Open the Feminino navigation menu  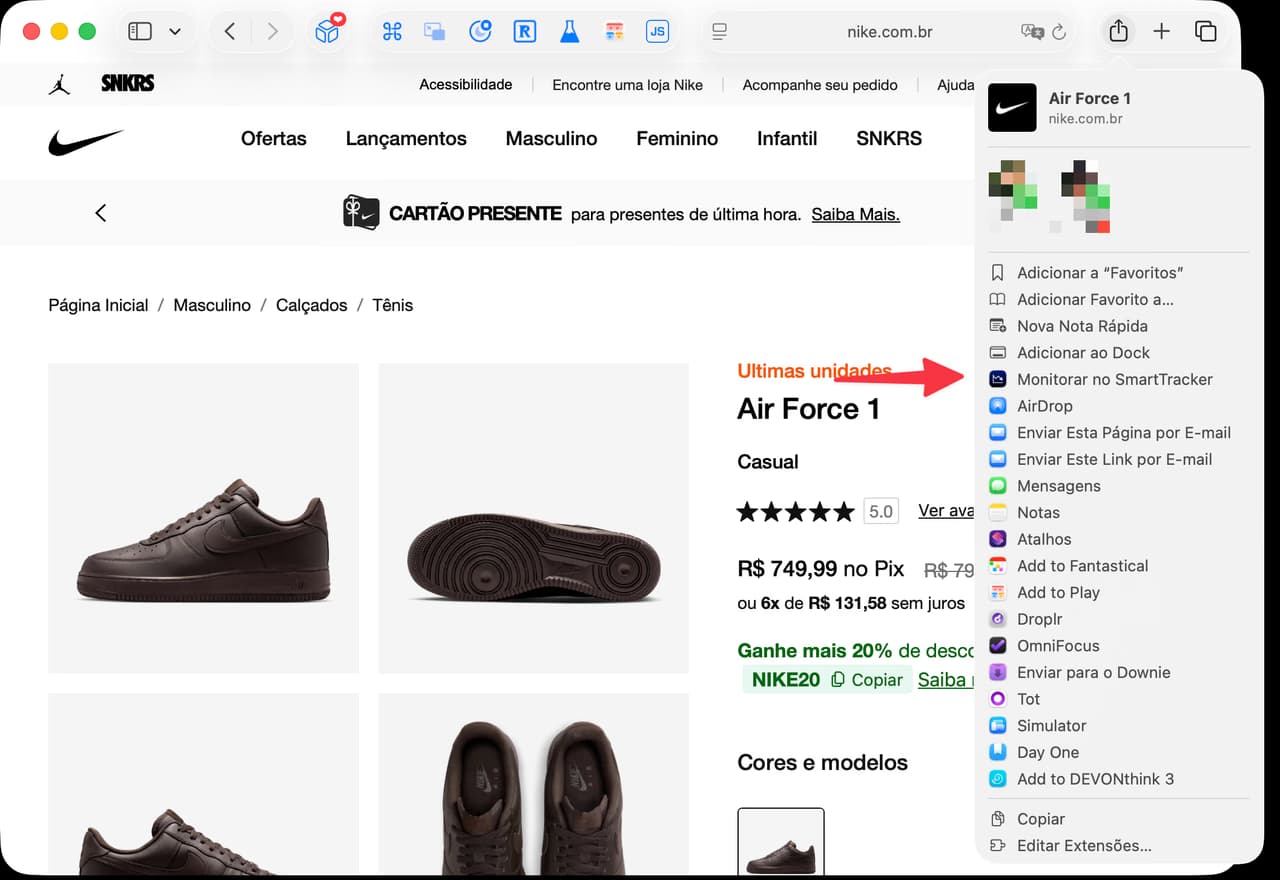point(677,139)
